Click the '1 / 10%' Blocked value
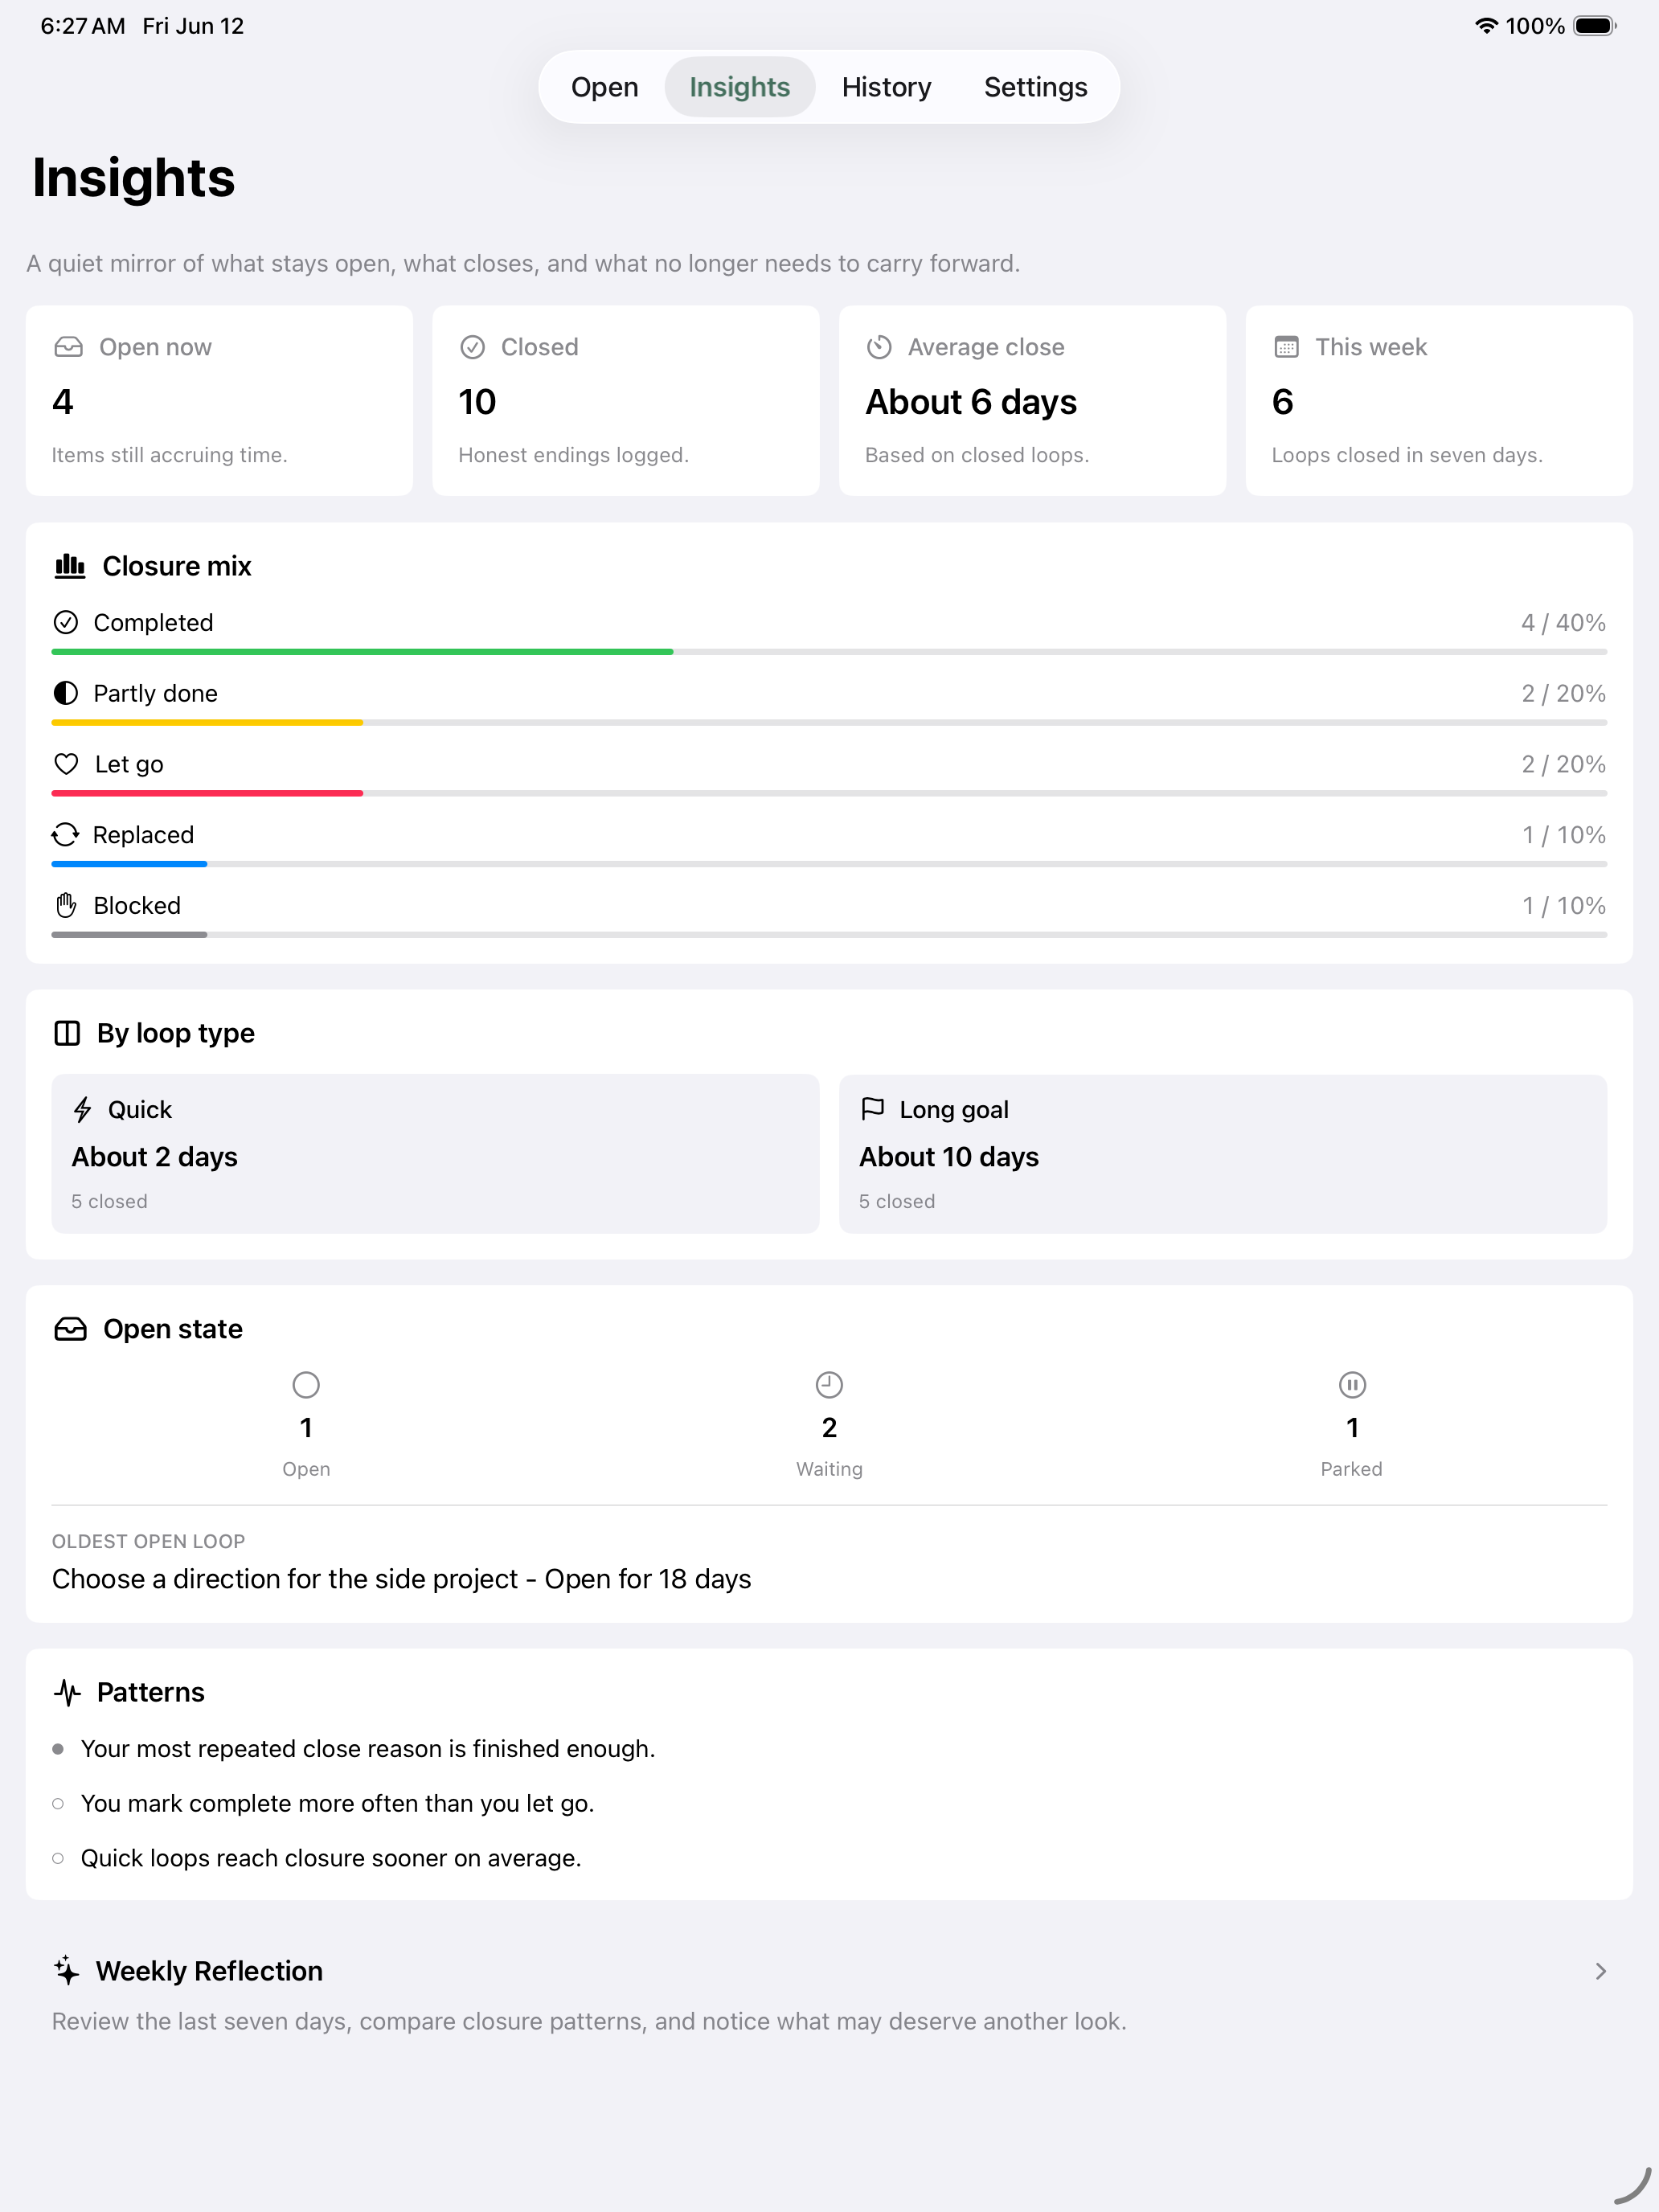Viewport: 1659px width, 2212px height. pyautogui.click(x=1564, y=905)
